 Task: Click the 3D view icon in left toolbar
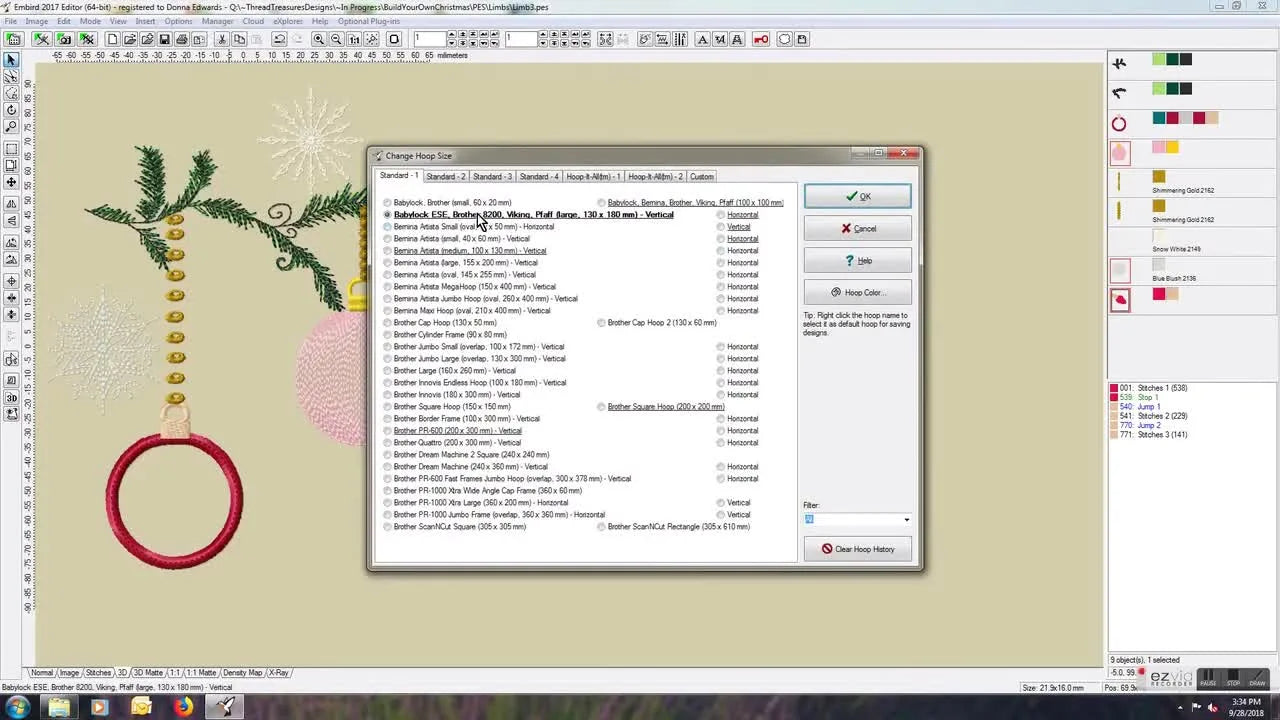click(11, 397)
